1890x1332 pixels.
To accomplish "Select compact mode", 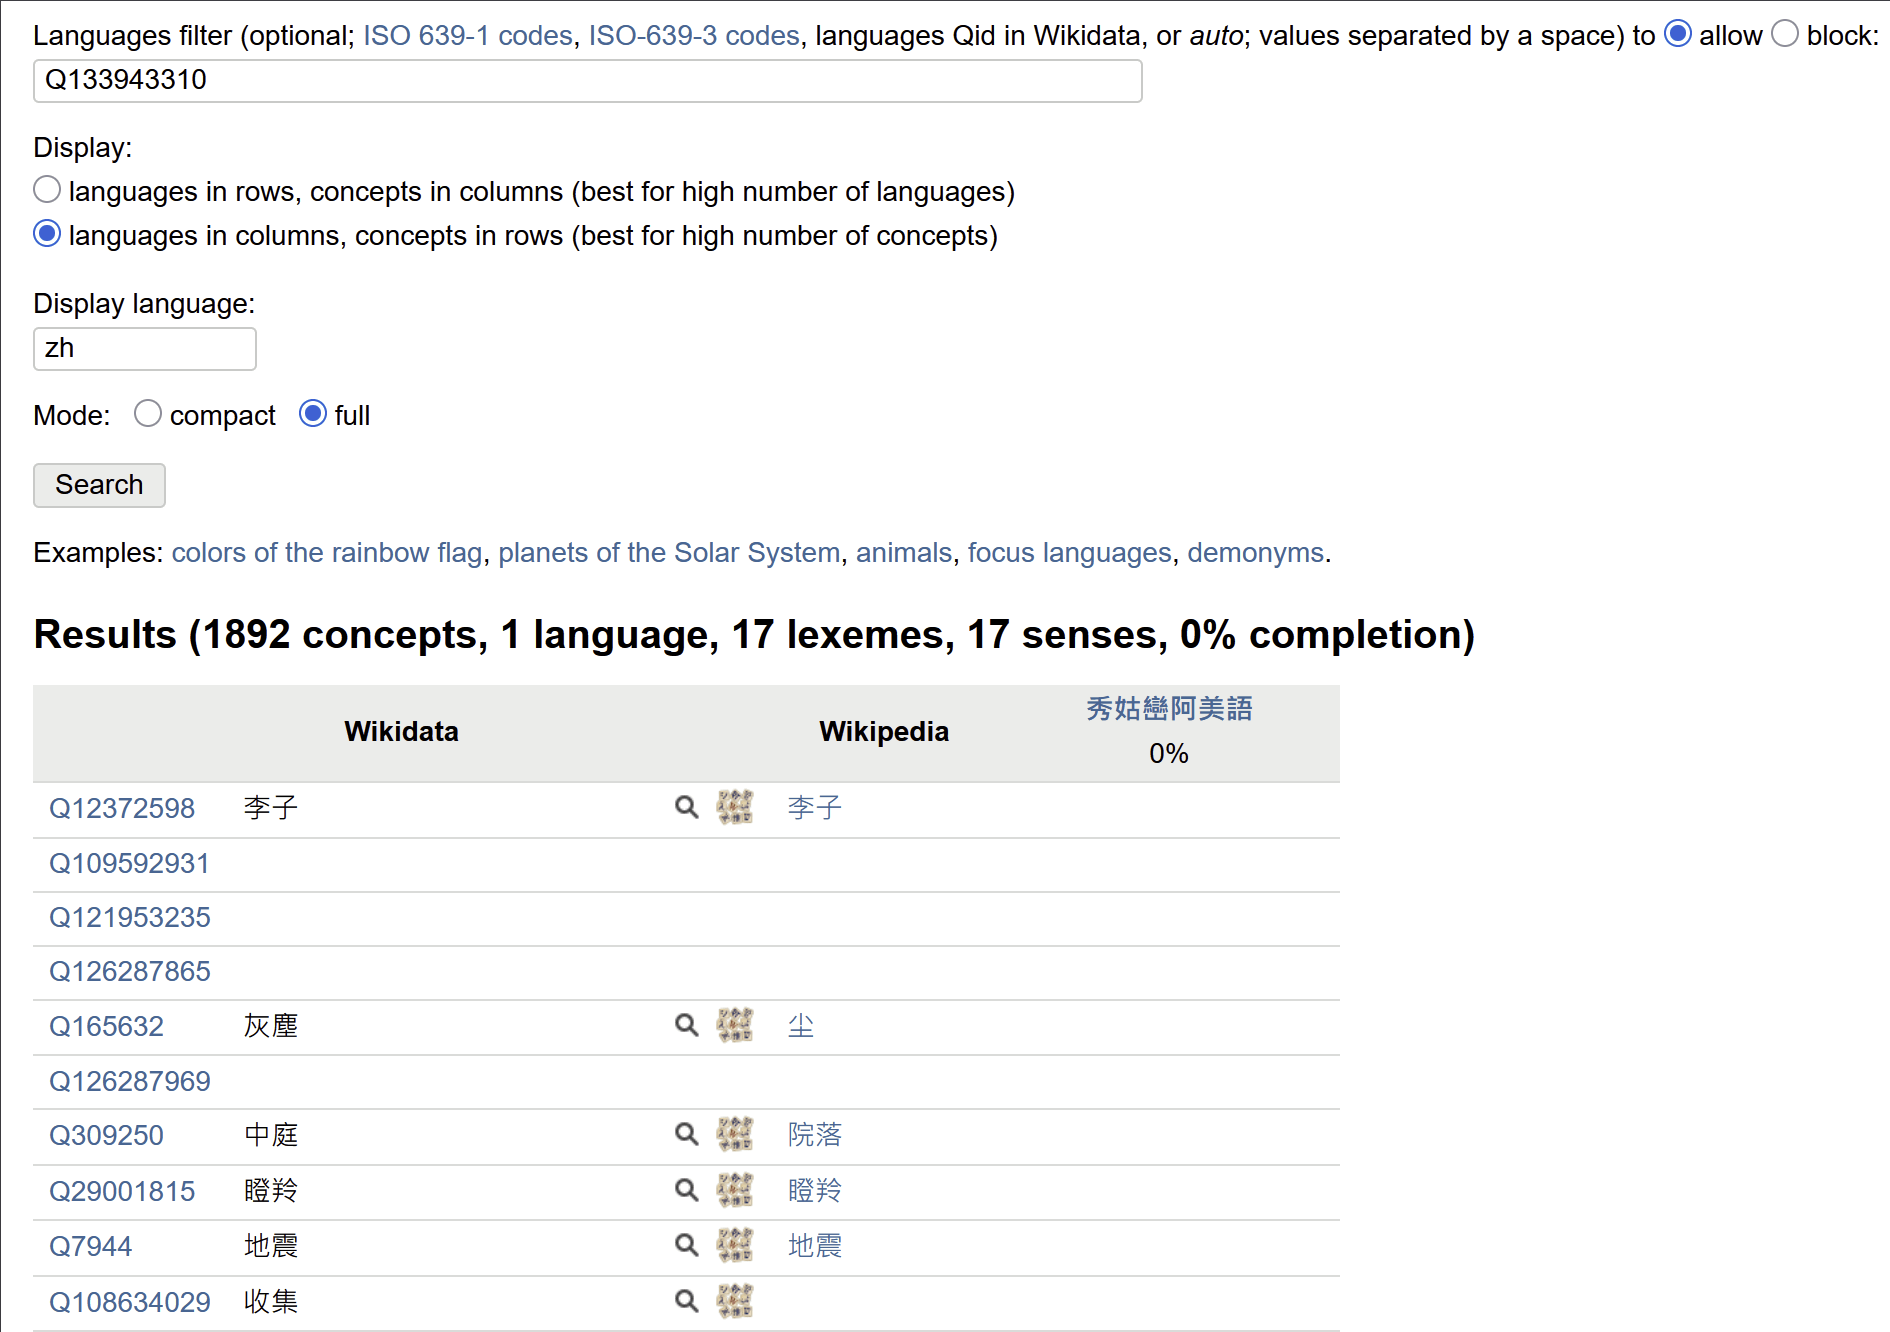I will point(148,414).
